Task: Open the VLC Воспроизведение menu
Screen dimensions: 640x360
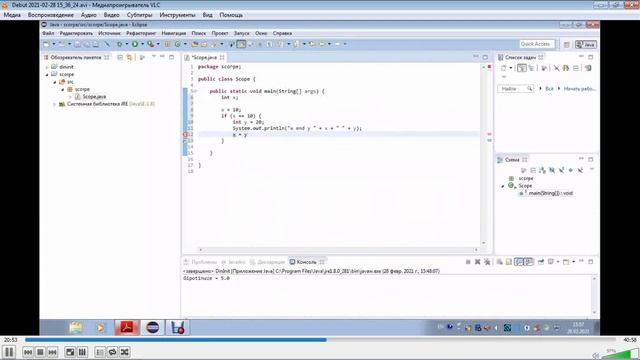Action: coord(51,15)
